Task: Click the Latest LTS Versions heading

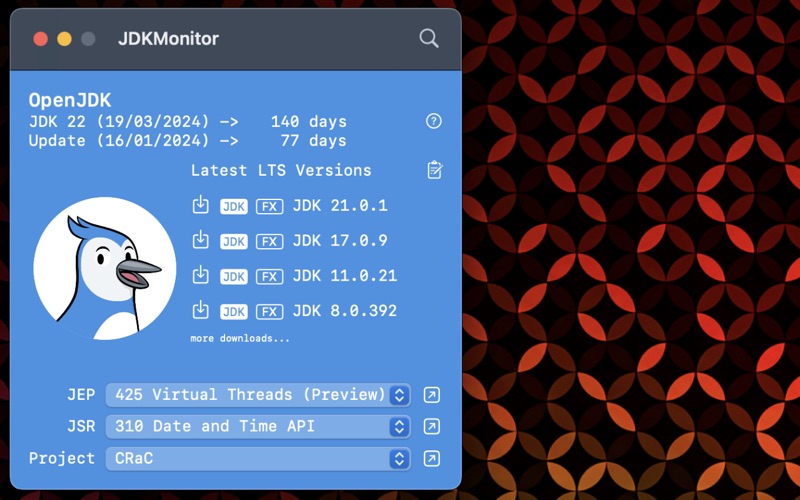Action: coord(281,170)
